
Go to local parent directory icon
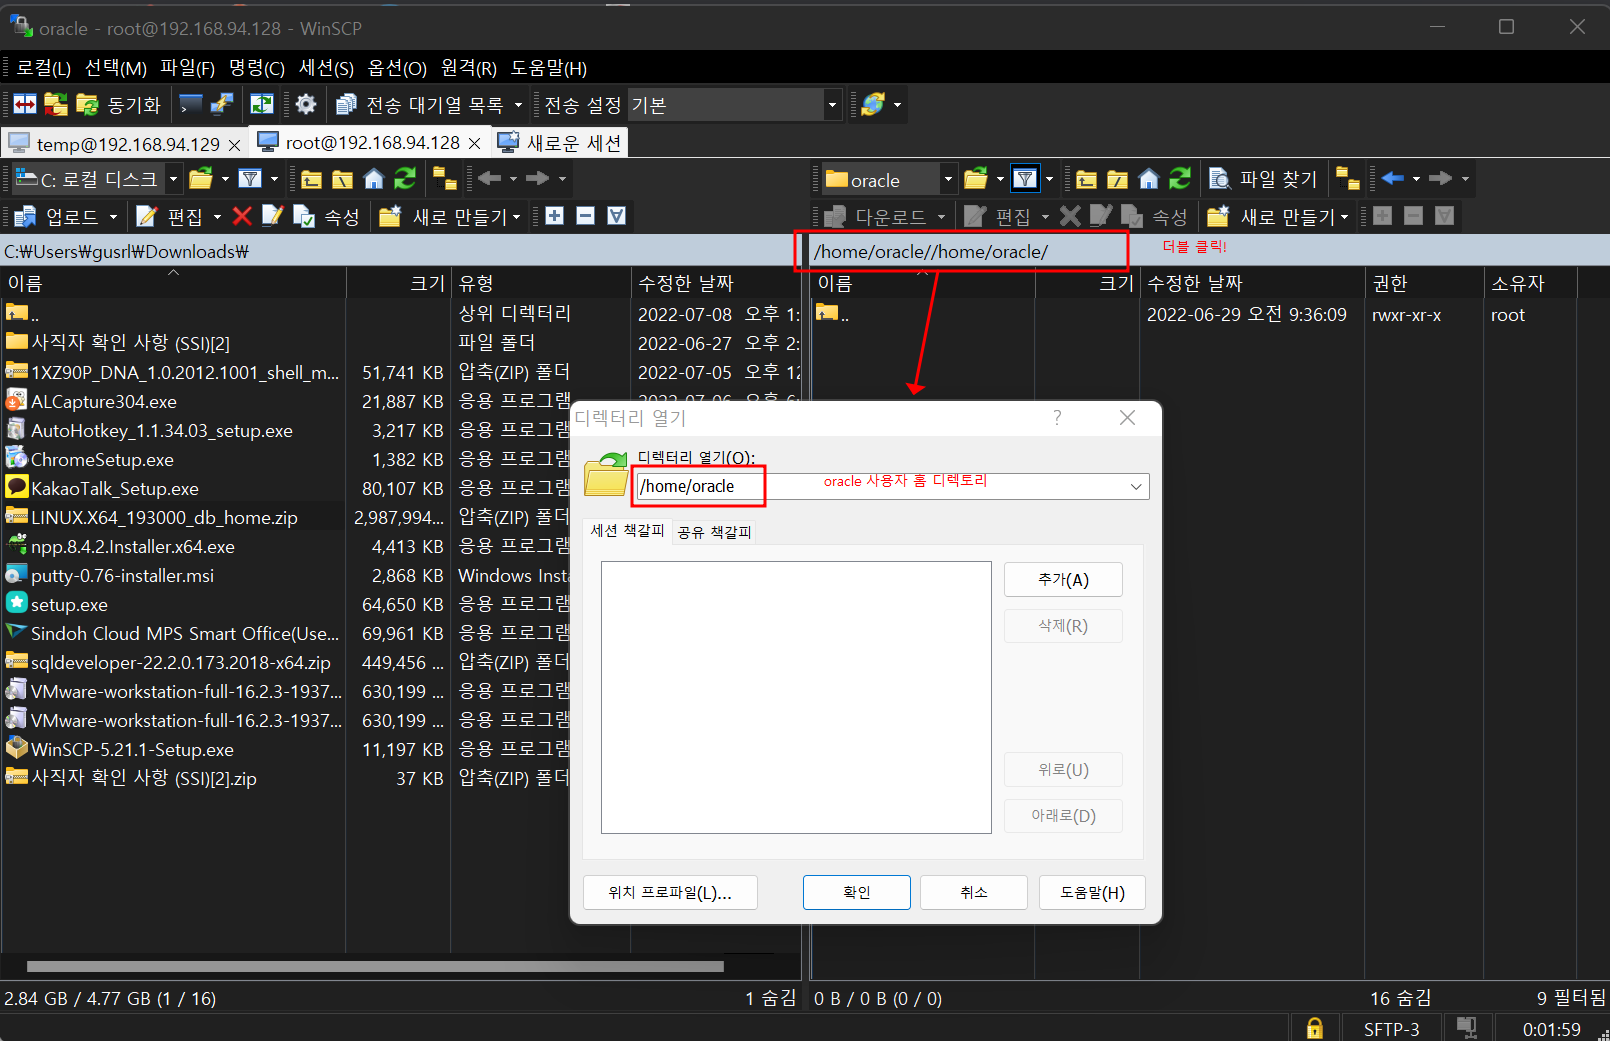[x=312, y=179]
